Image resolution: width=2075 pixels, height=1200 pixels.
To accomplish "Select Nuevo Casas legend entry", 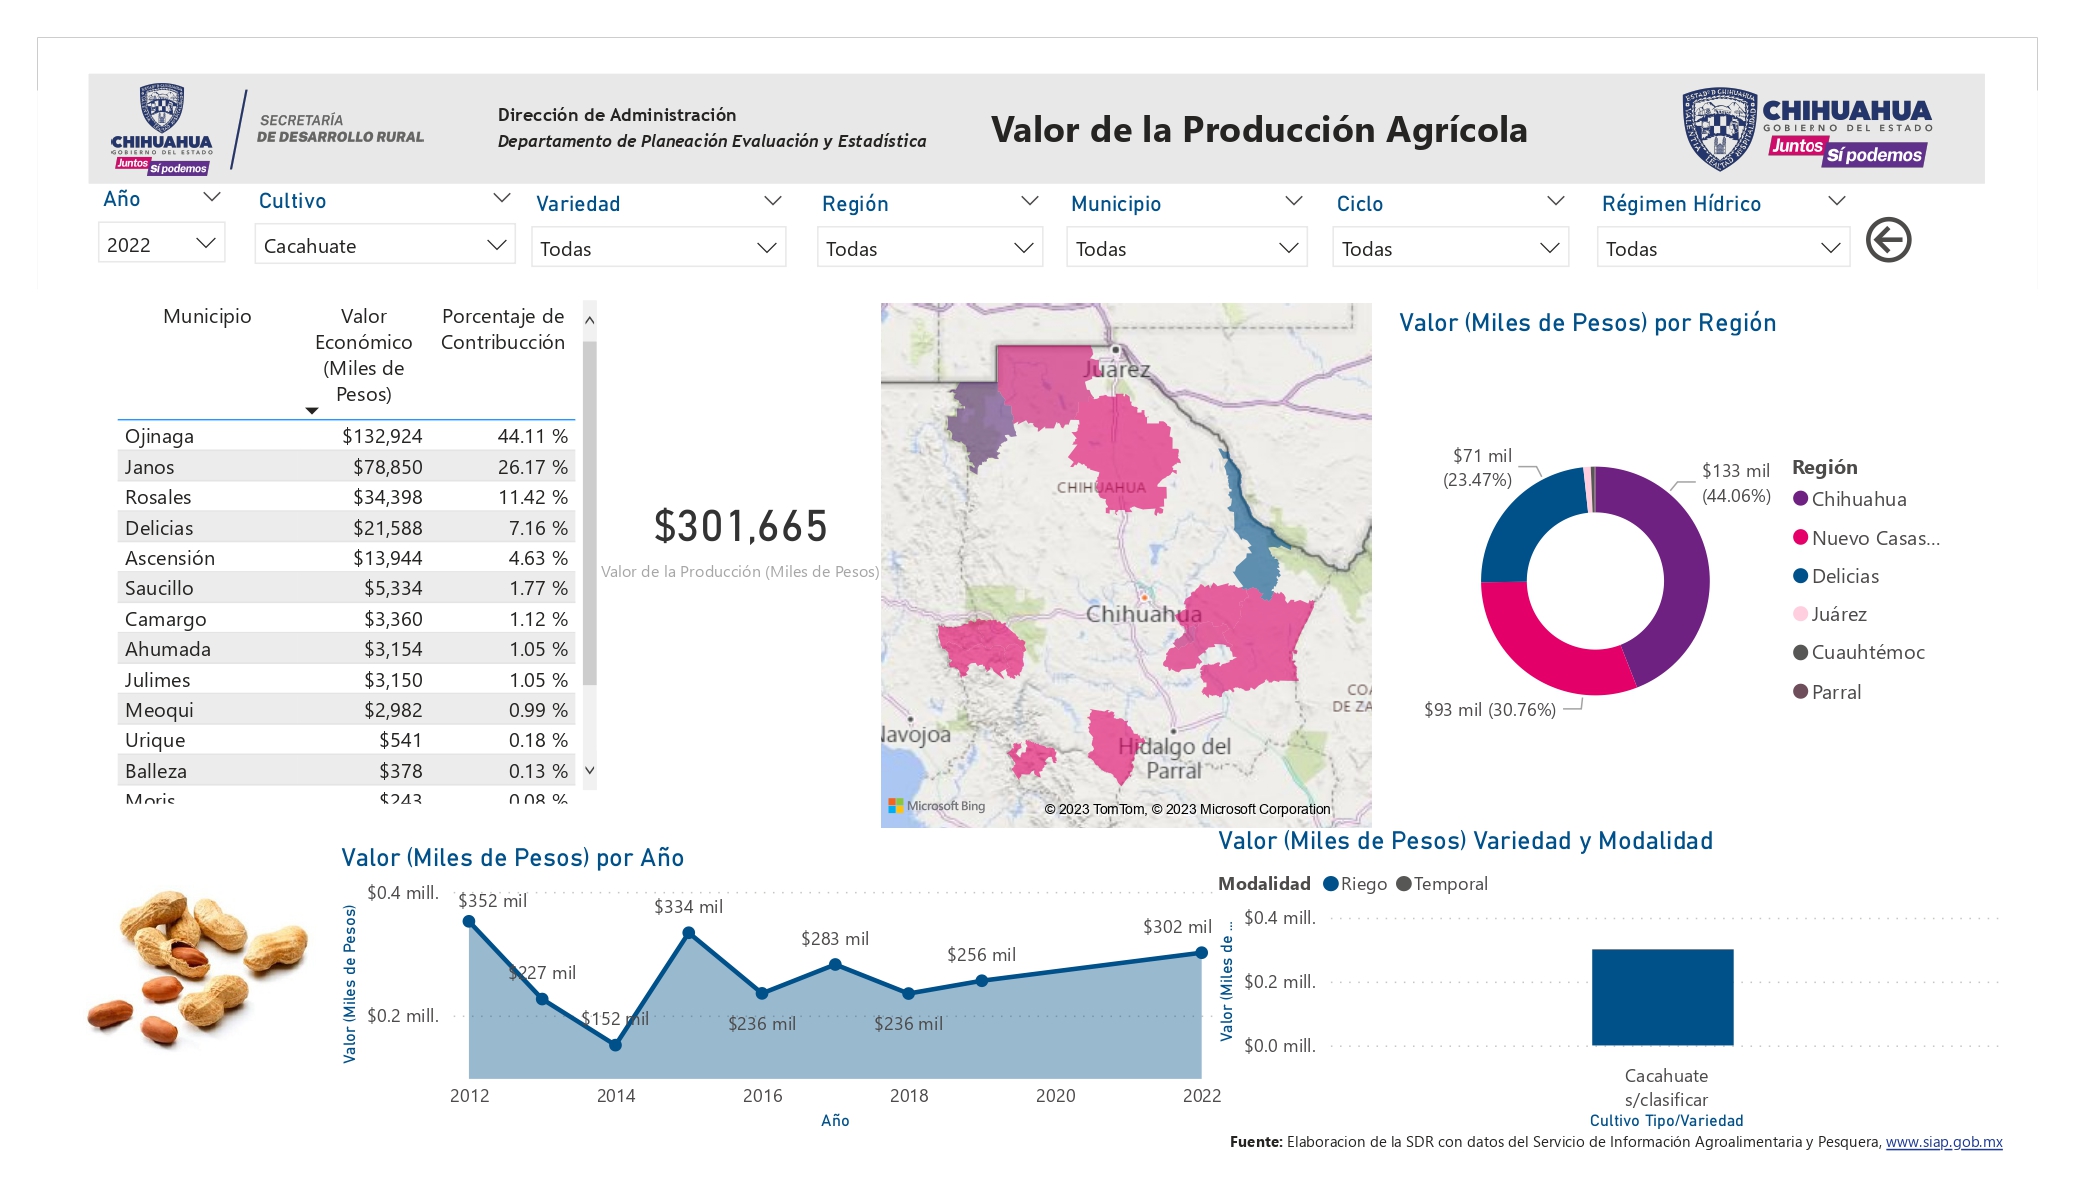I will [x=1866, y=538].
